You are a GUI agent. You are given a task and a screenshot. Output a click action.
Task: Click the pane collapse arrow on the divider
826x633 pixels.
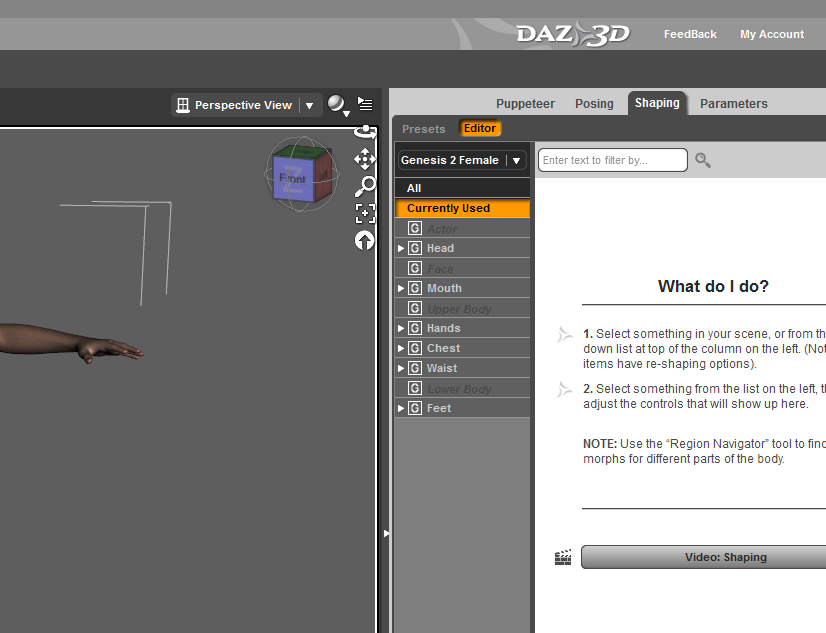[x=386, y=533]
